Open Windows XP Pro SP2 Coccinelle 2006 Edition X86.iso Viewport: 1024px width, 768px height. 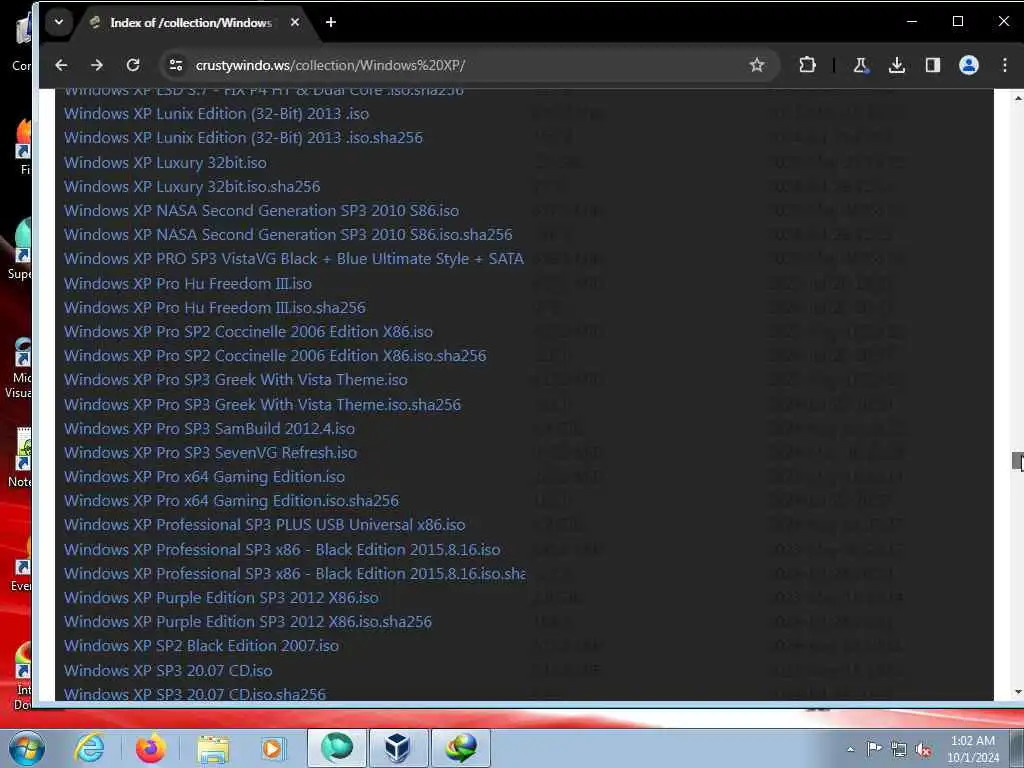point(248,332)
